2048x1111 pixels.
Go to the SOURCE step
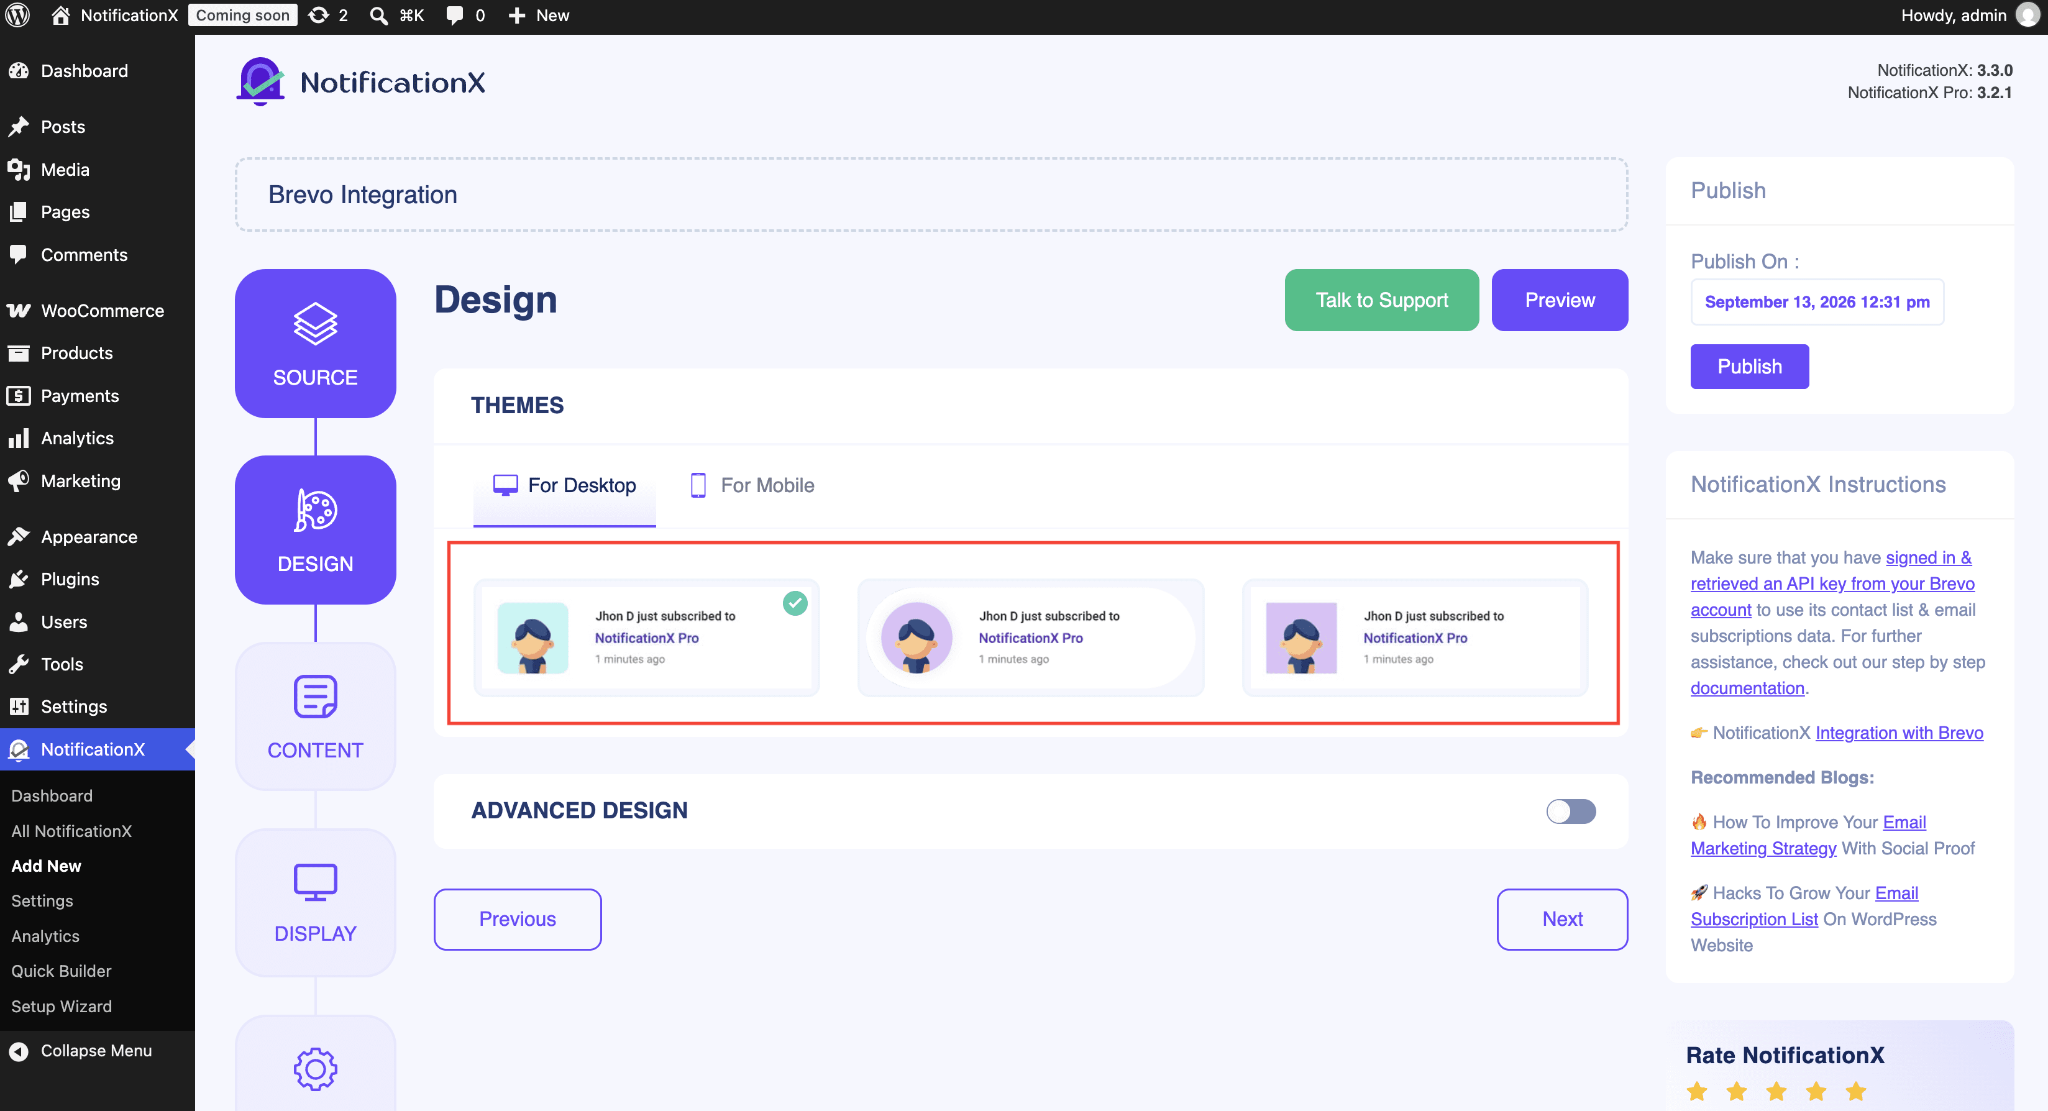pyautogui.click(x=315, y=343)
